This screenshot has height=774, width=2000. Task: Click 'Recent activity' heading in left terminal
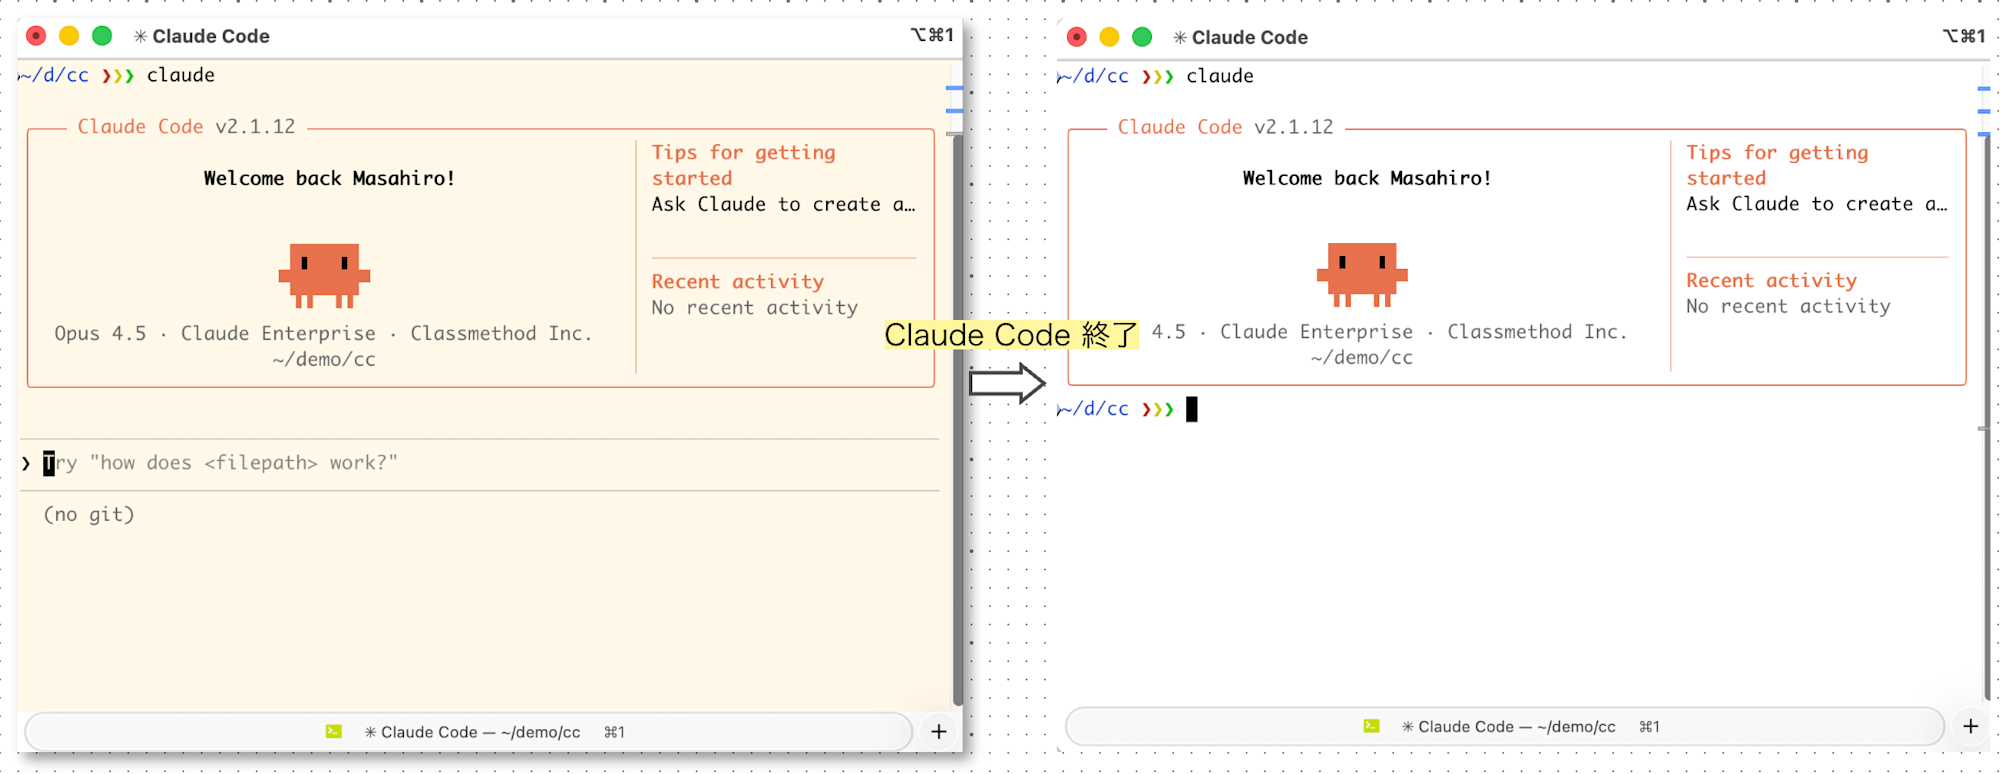[x=738, y=282]
